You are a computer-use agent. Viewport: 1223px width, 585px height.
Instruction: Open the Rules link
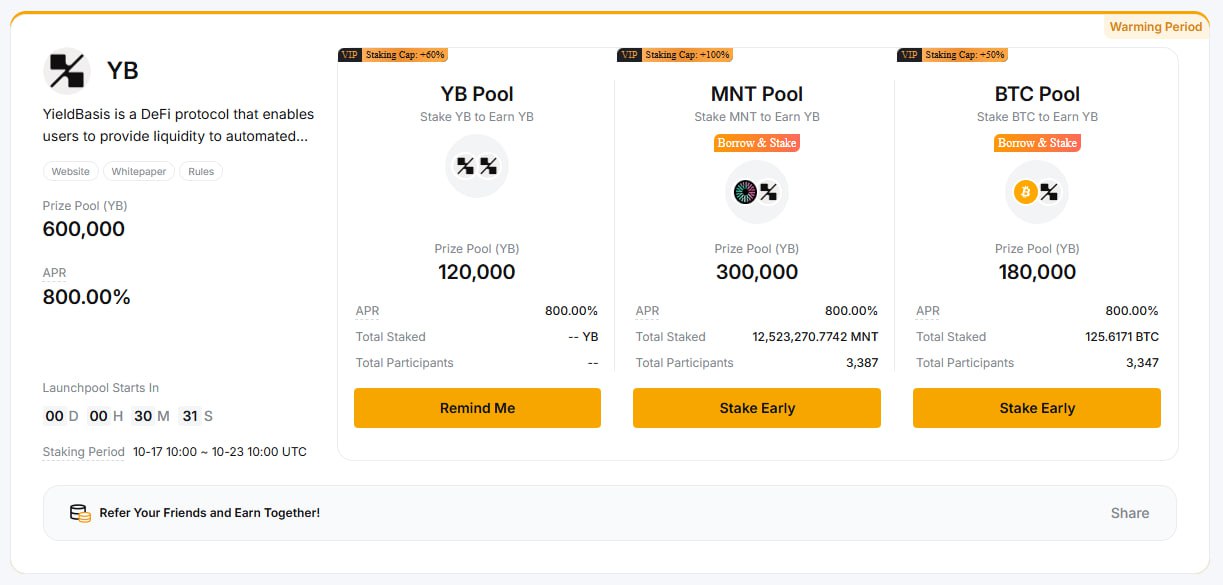pyautogui.click(x=201, y=172)
